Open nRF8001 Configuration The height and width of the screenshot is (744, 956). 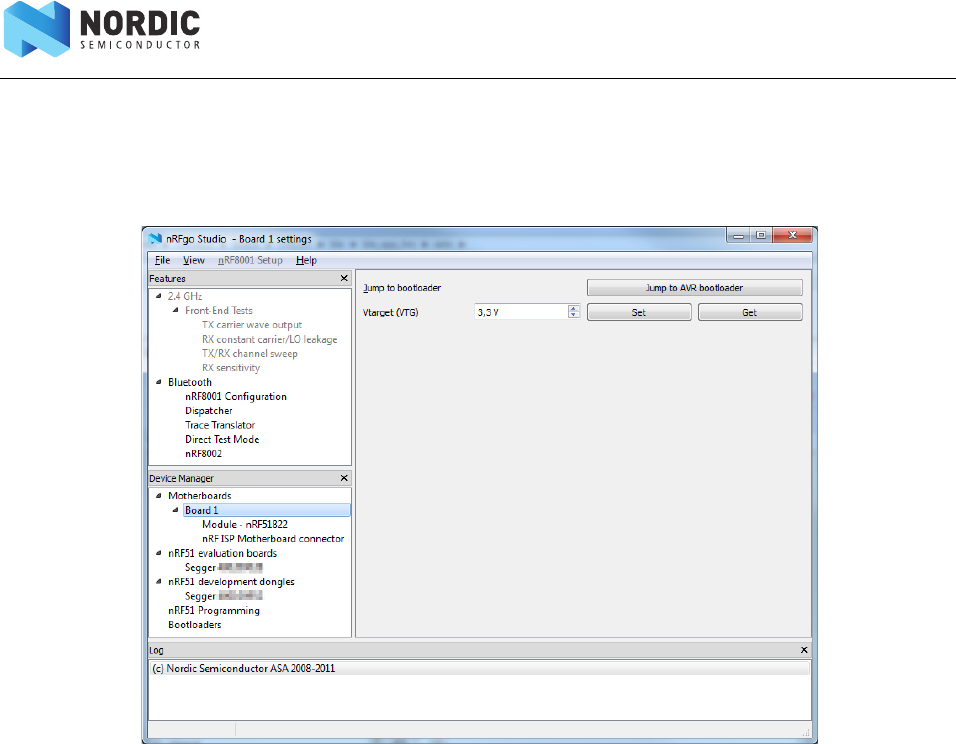coord(236,396)
